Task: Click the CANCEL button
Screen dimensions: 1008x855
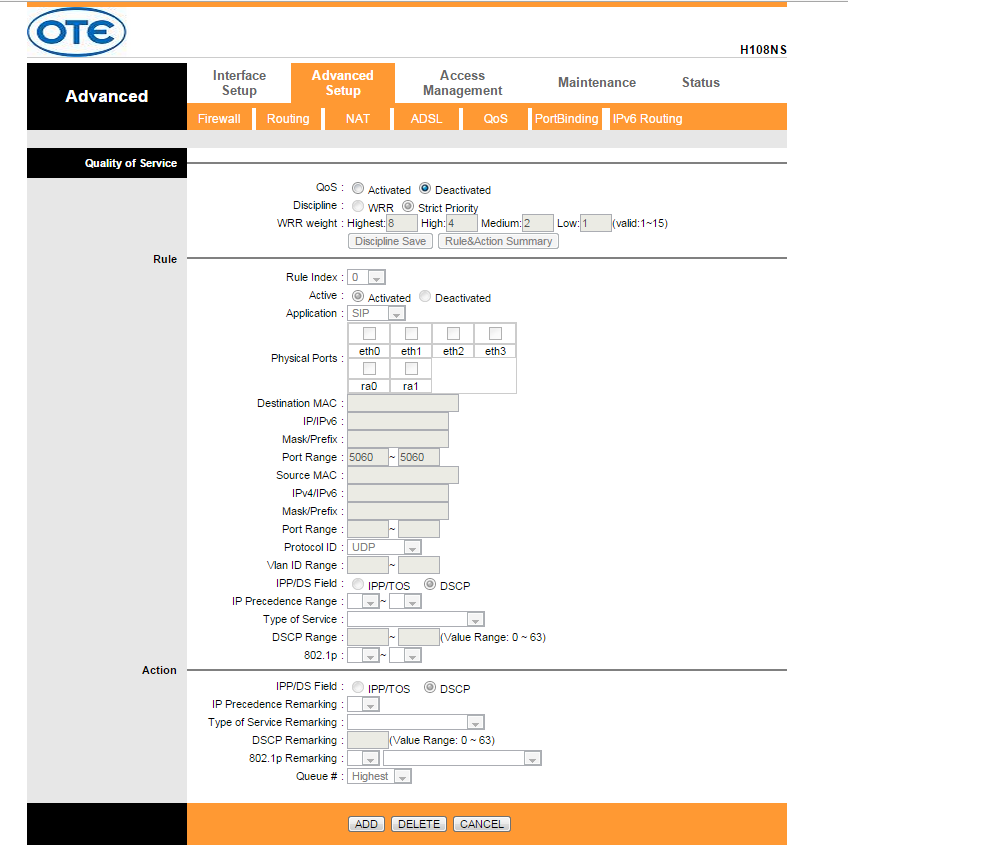Action: [482, 824]
